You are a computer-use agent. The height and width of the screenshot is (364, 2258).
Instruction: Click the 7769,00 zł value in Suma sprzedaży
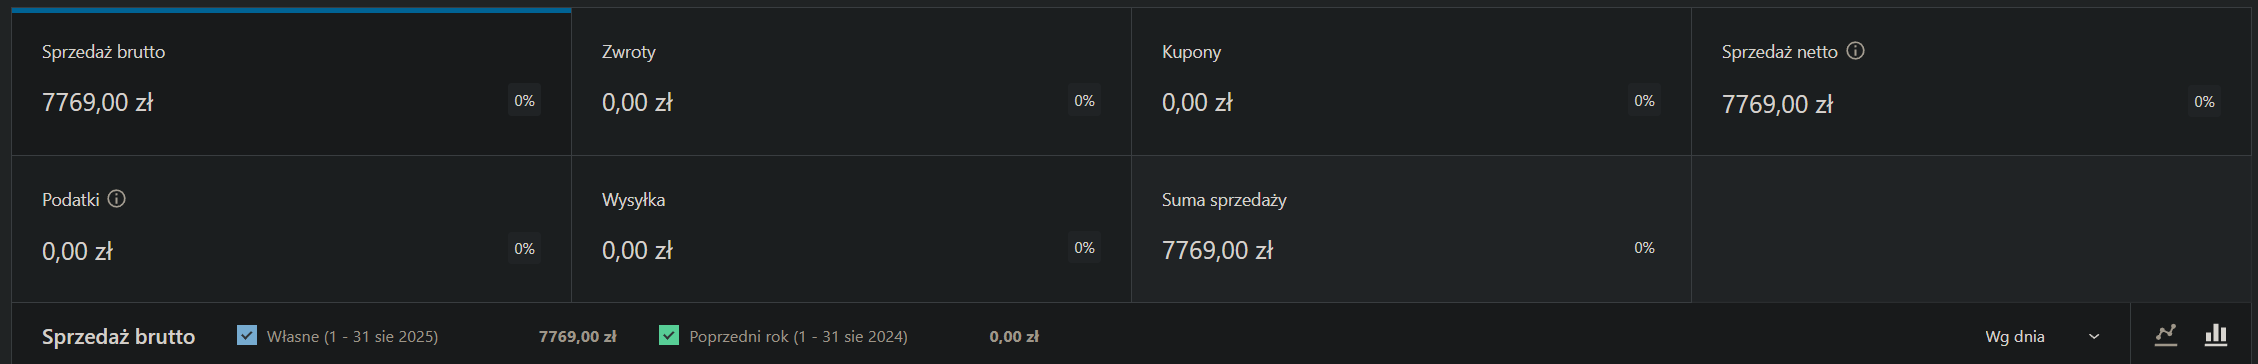pyautogui.click(x=1217, y=250)
